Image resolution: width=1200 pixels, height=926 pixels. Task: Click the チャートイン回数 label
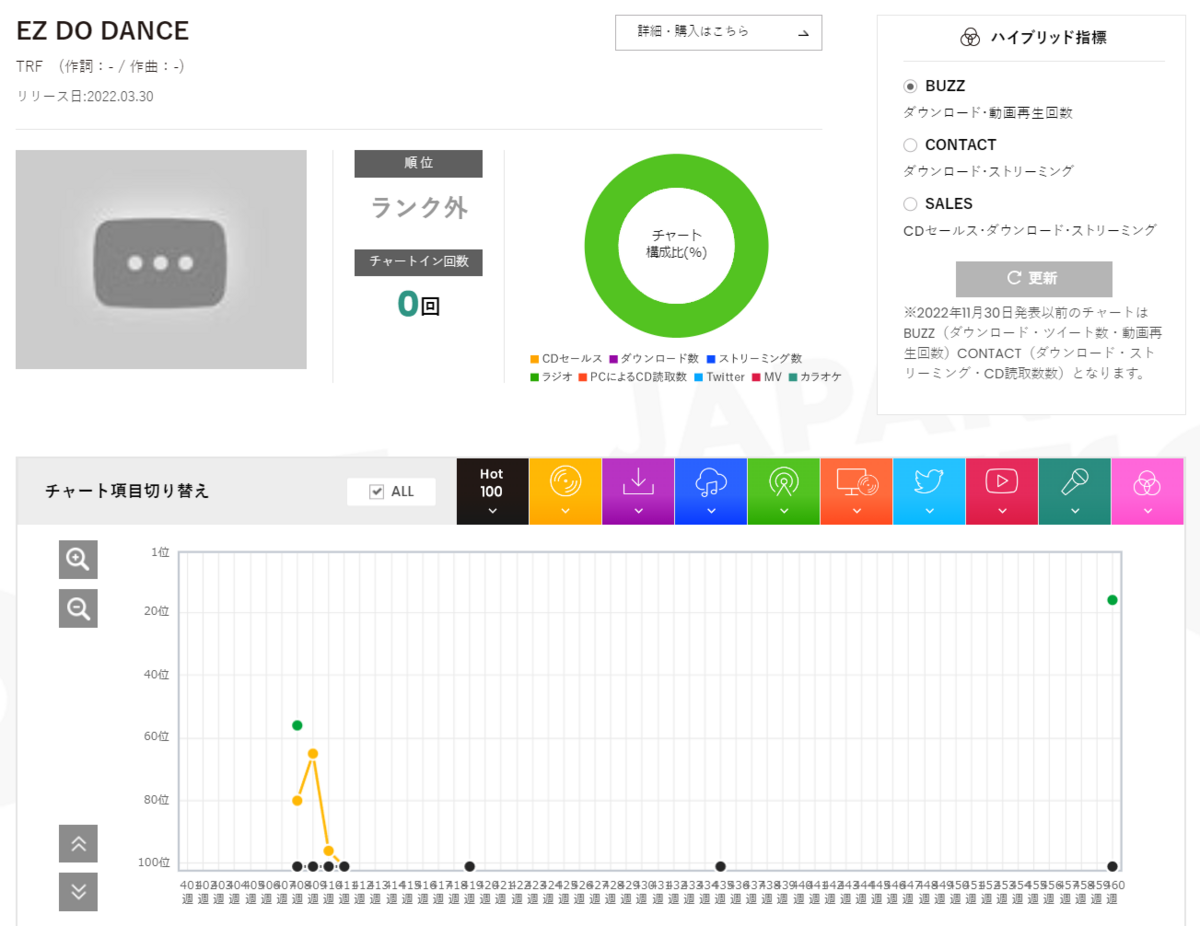(419, 262)
